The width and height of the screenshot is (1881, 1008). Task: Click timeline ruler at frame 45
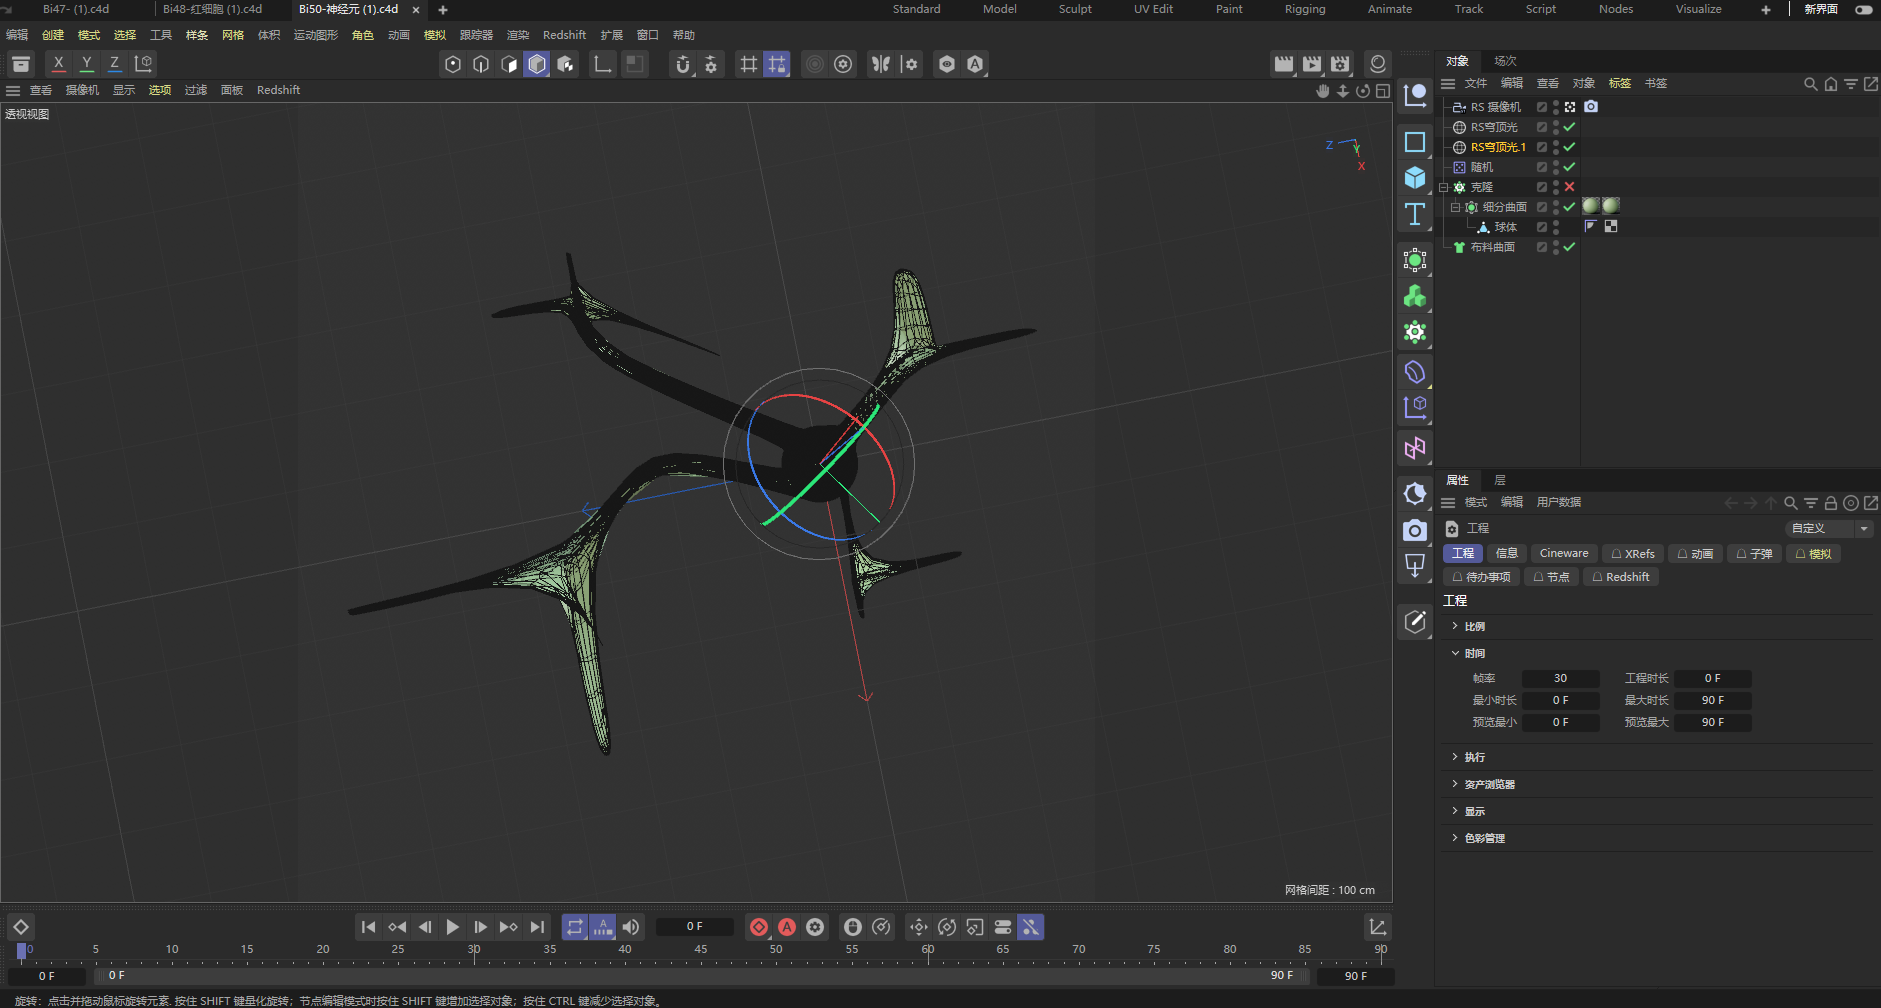click(x=700, y=950)
